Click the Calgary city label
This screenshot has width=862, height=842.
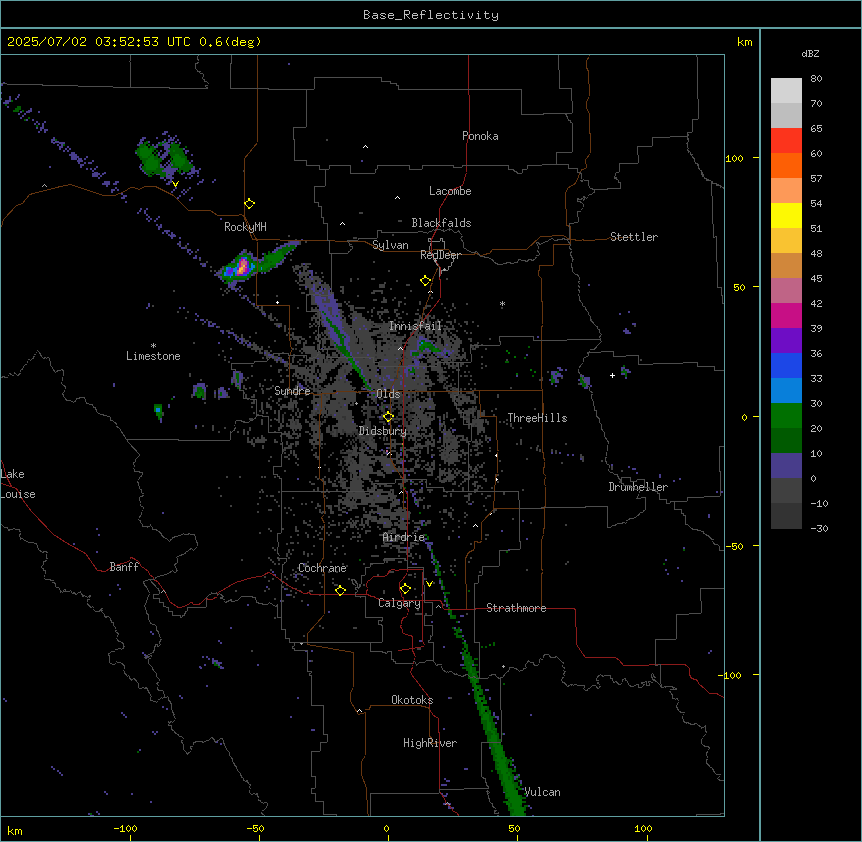pos(399,603)
